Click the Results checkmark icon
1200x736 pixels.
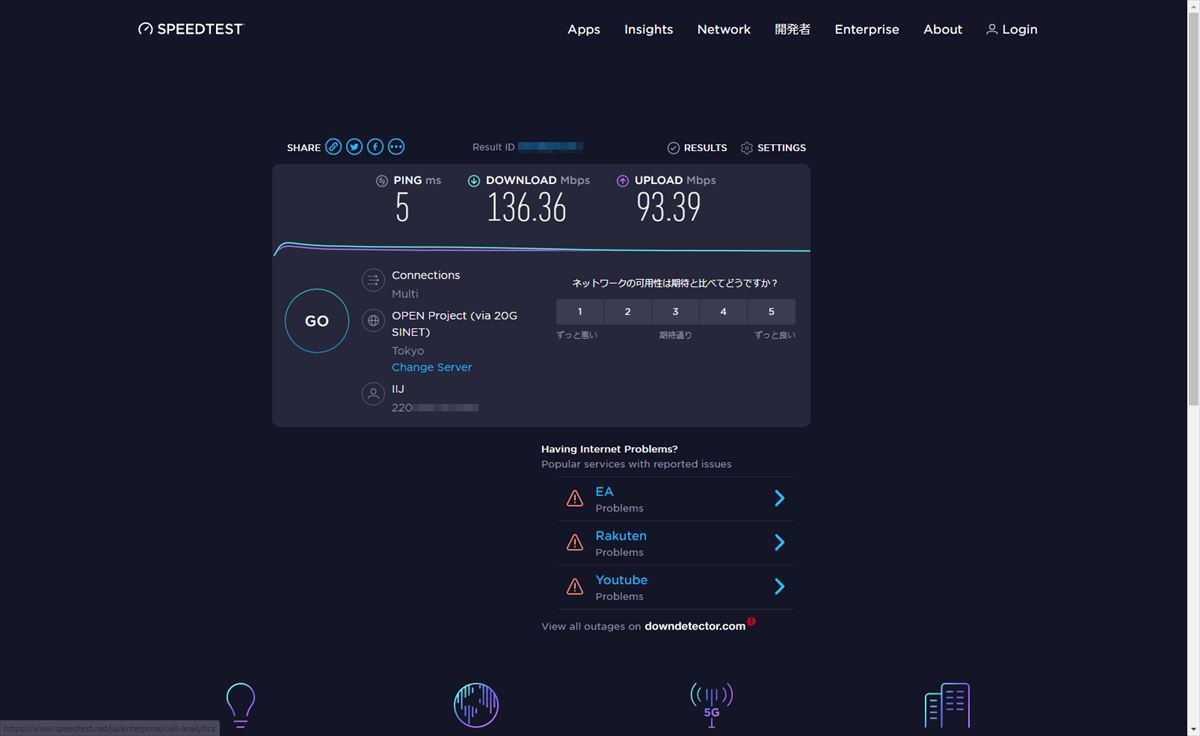tap(673, 148)
